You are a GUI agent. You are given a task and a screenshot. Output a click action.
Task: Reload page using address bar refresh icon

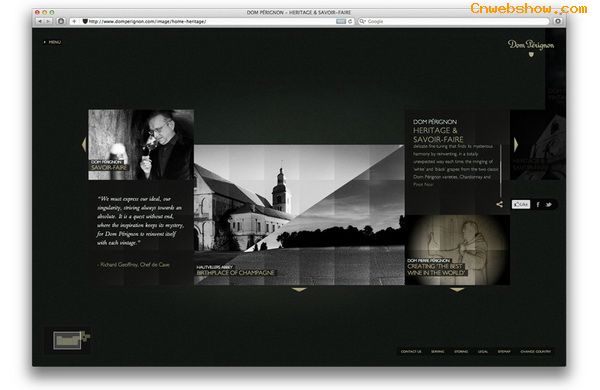(x=350, y=21)
